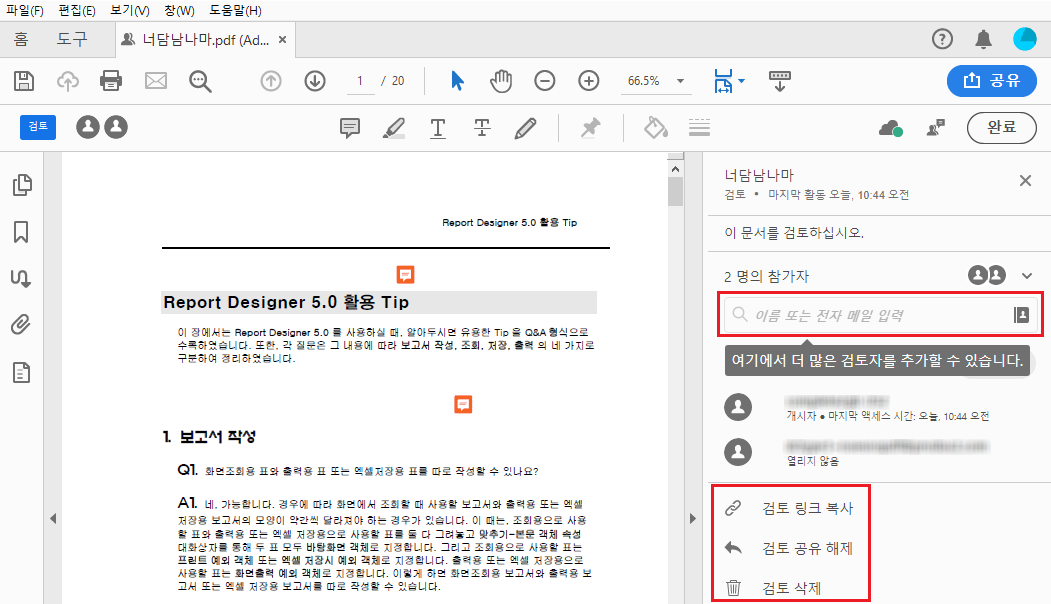Viewport: 1051px width, 604px height.
Task: Collapse the participants list chevron
Action: pyautogui.click(x=1027, y=276)
